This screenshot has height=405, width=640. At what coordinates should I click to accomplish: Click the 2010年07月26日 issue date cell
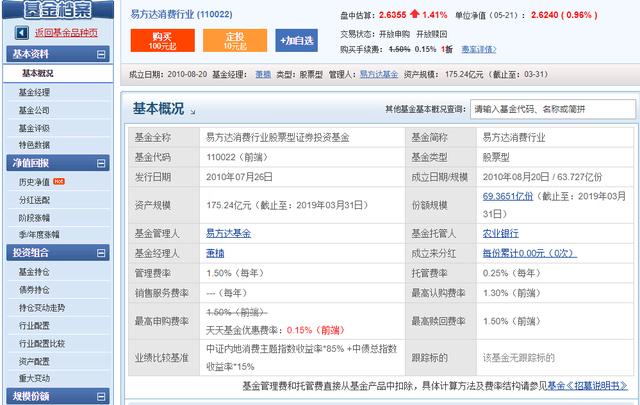tap(302, 177)
